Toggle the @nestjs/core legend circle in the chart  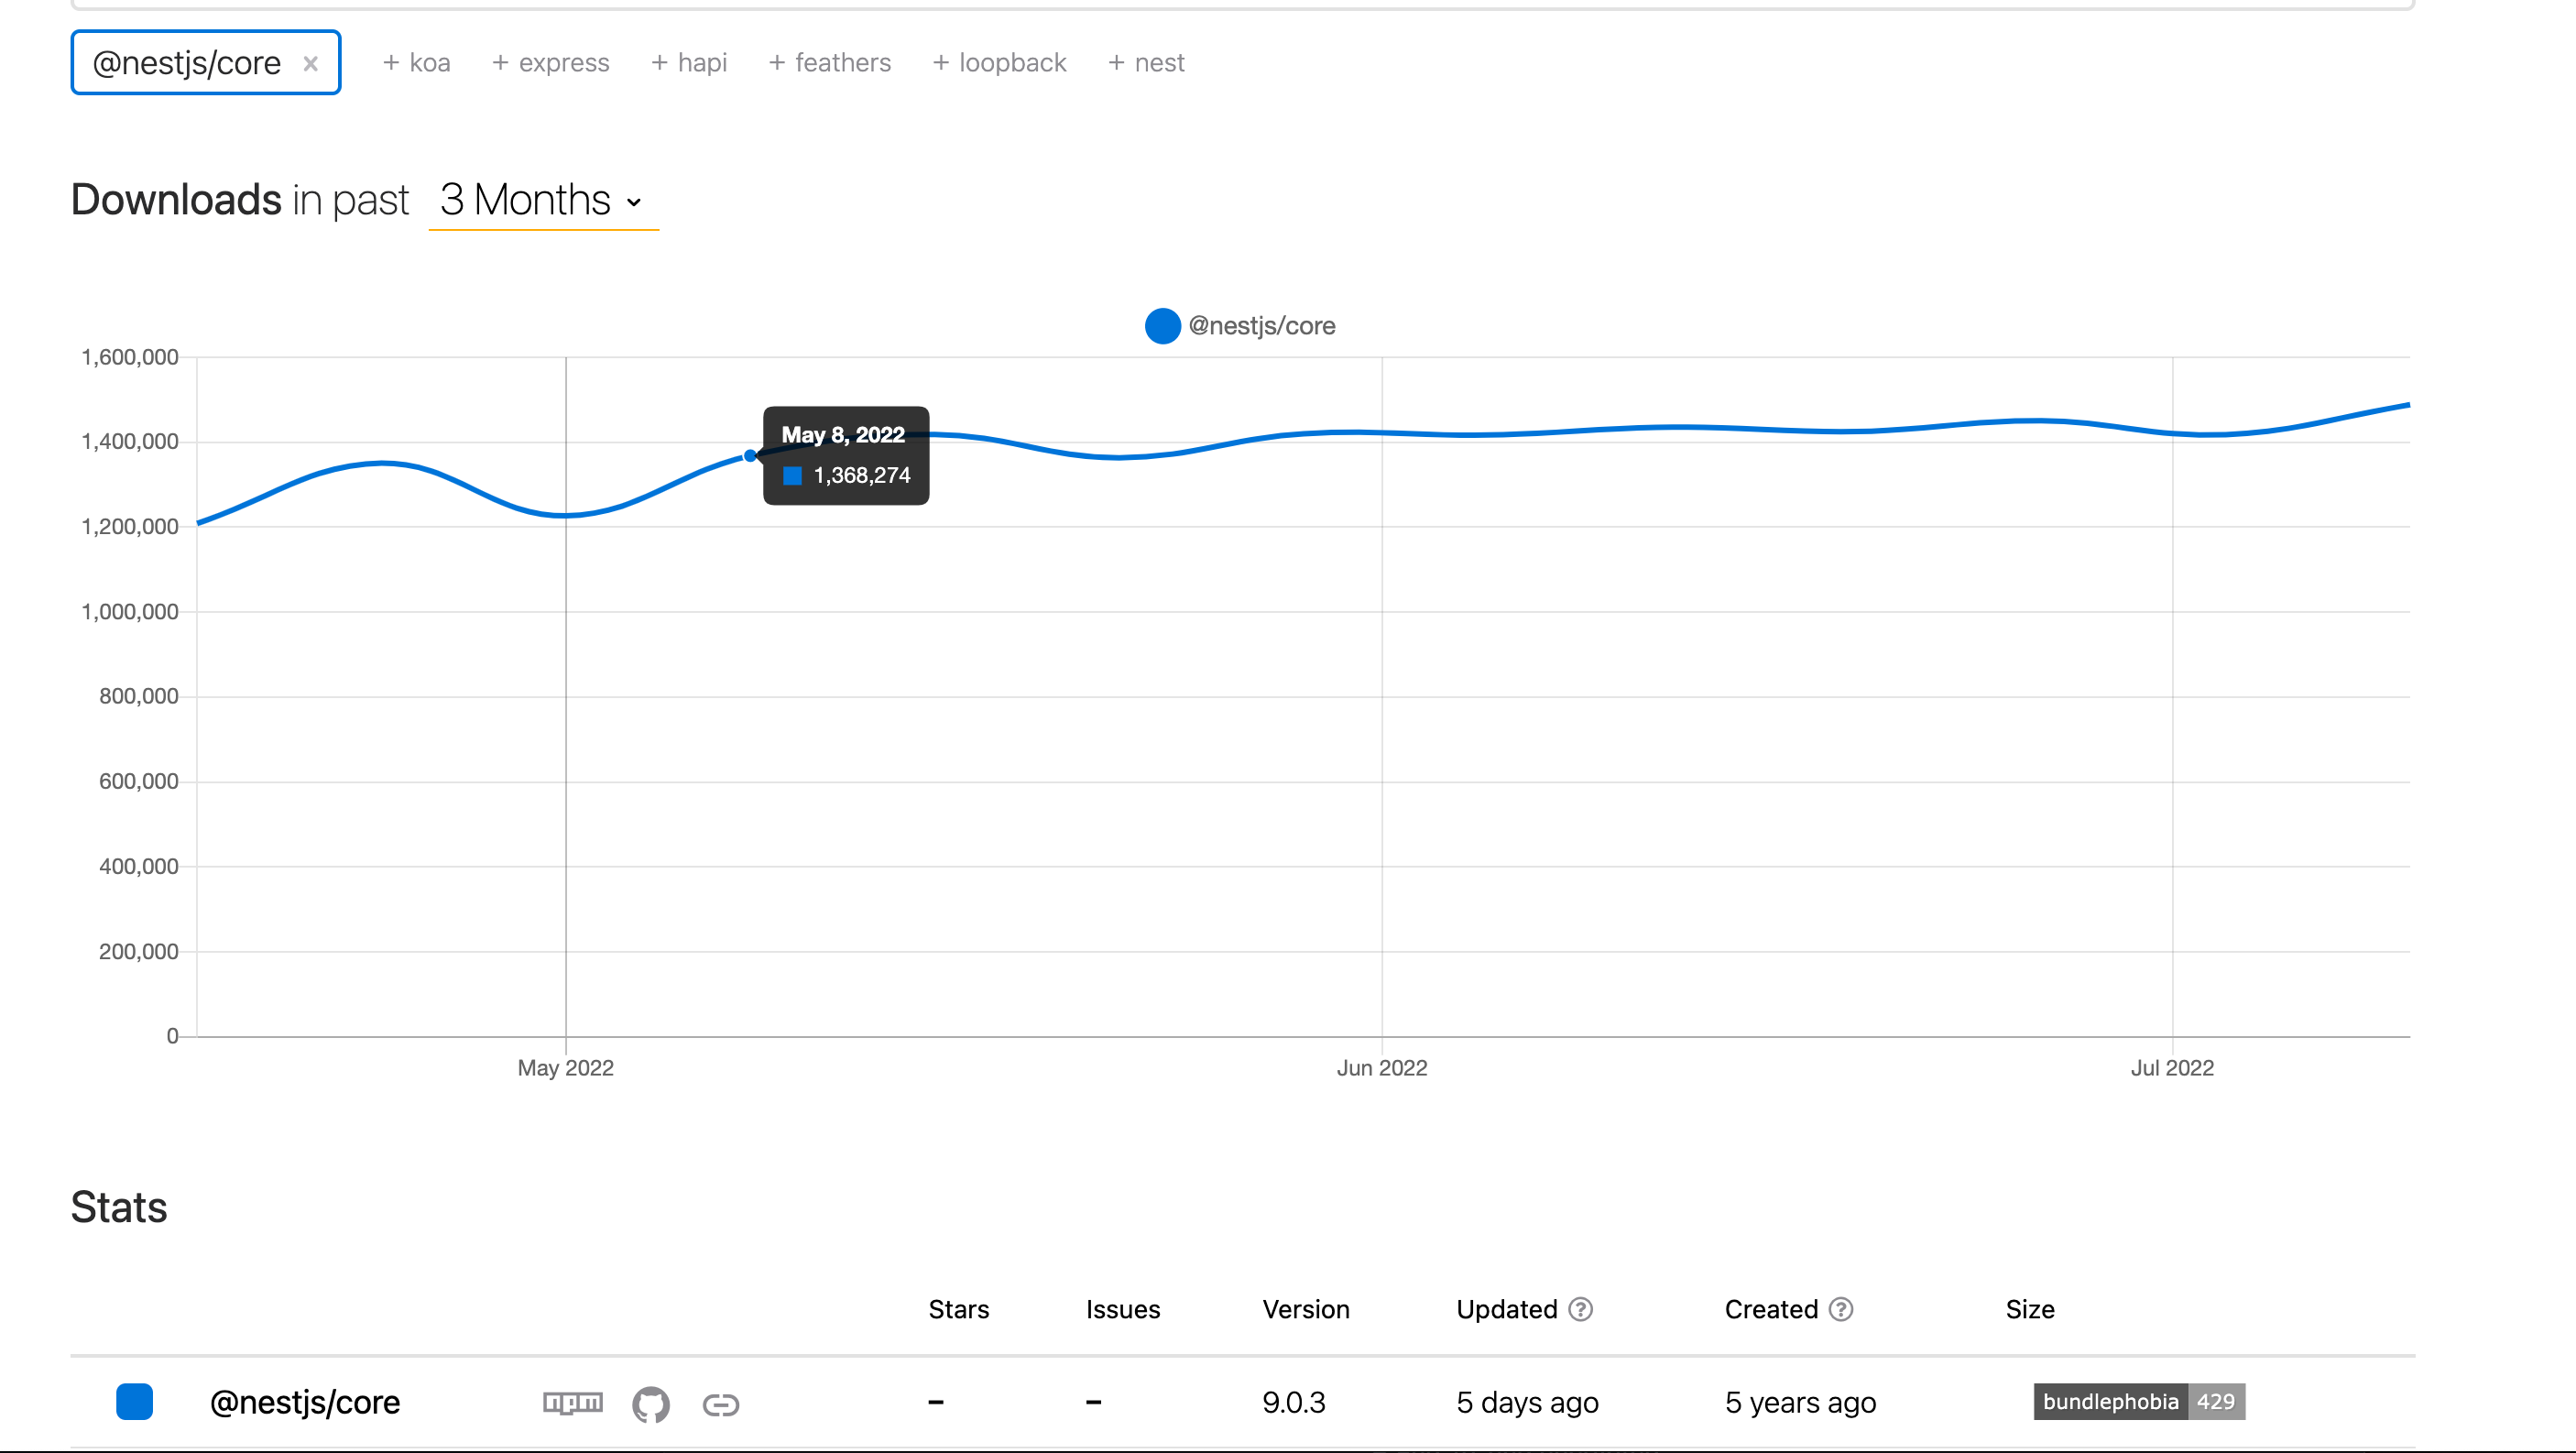coord(1162,326)
